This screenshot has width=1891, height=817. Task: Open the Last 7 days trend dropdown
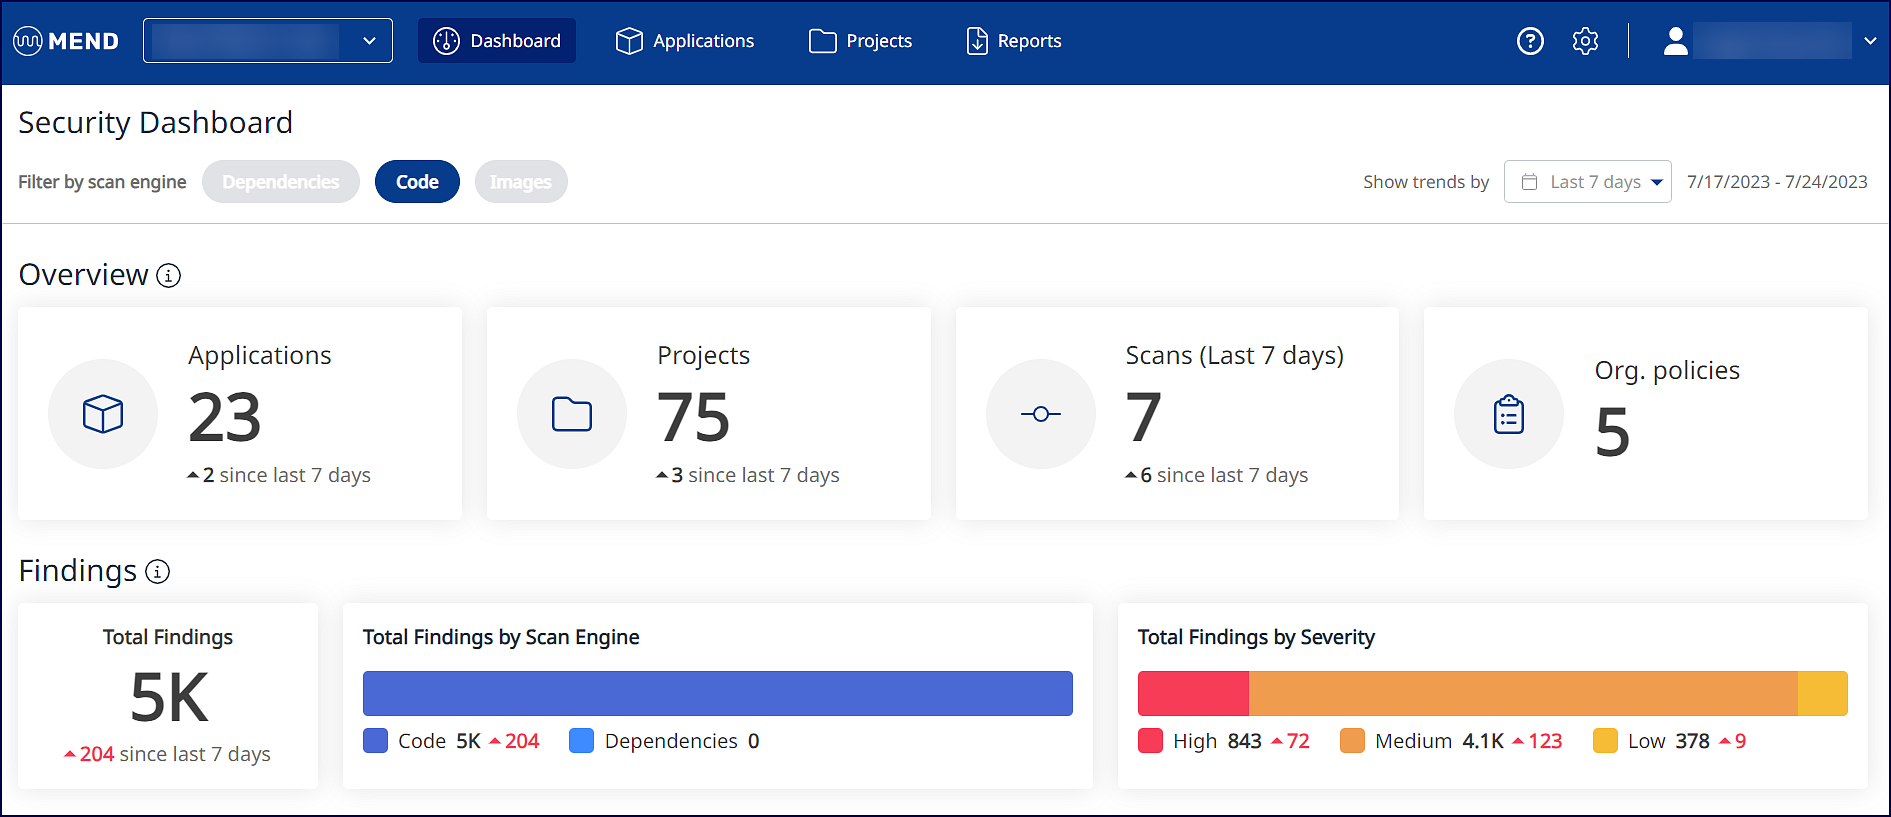click(1587, 182)
